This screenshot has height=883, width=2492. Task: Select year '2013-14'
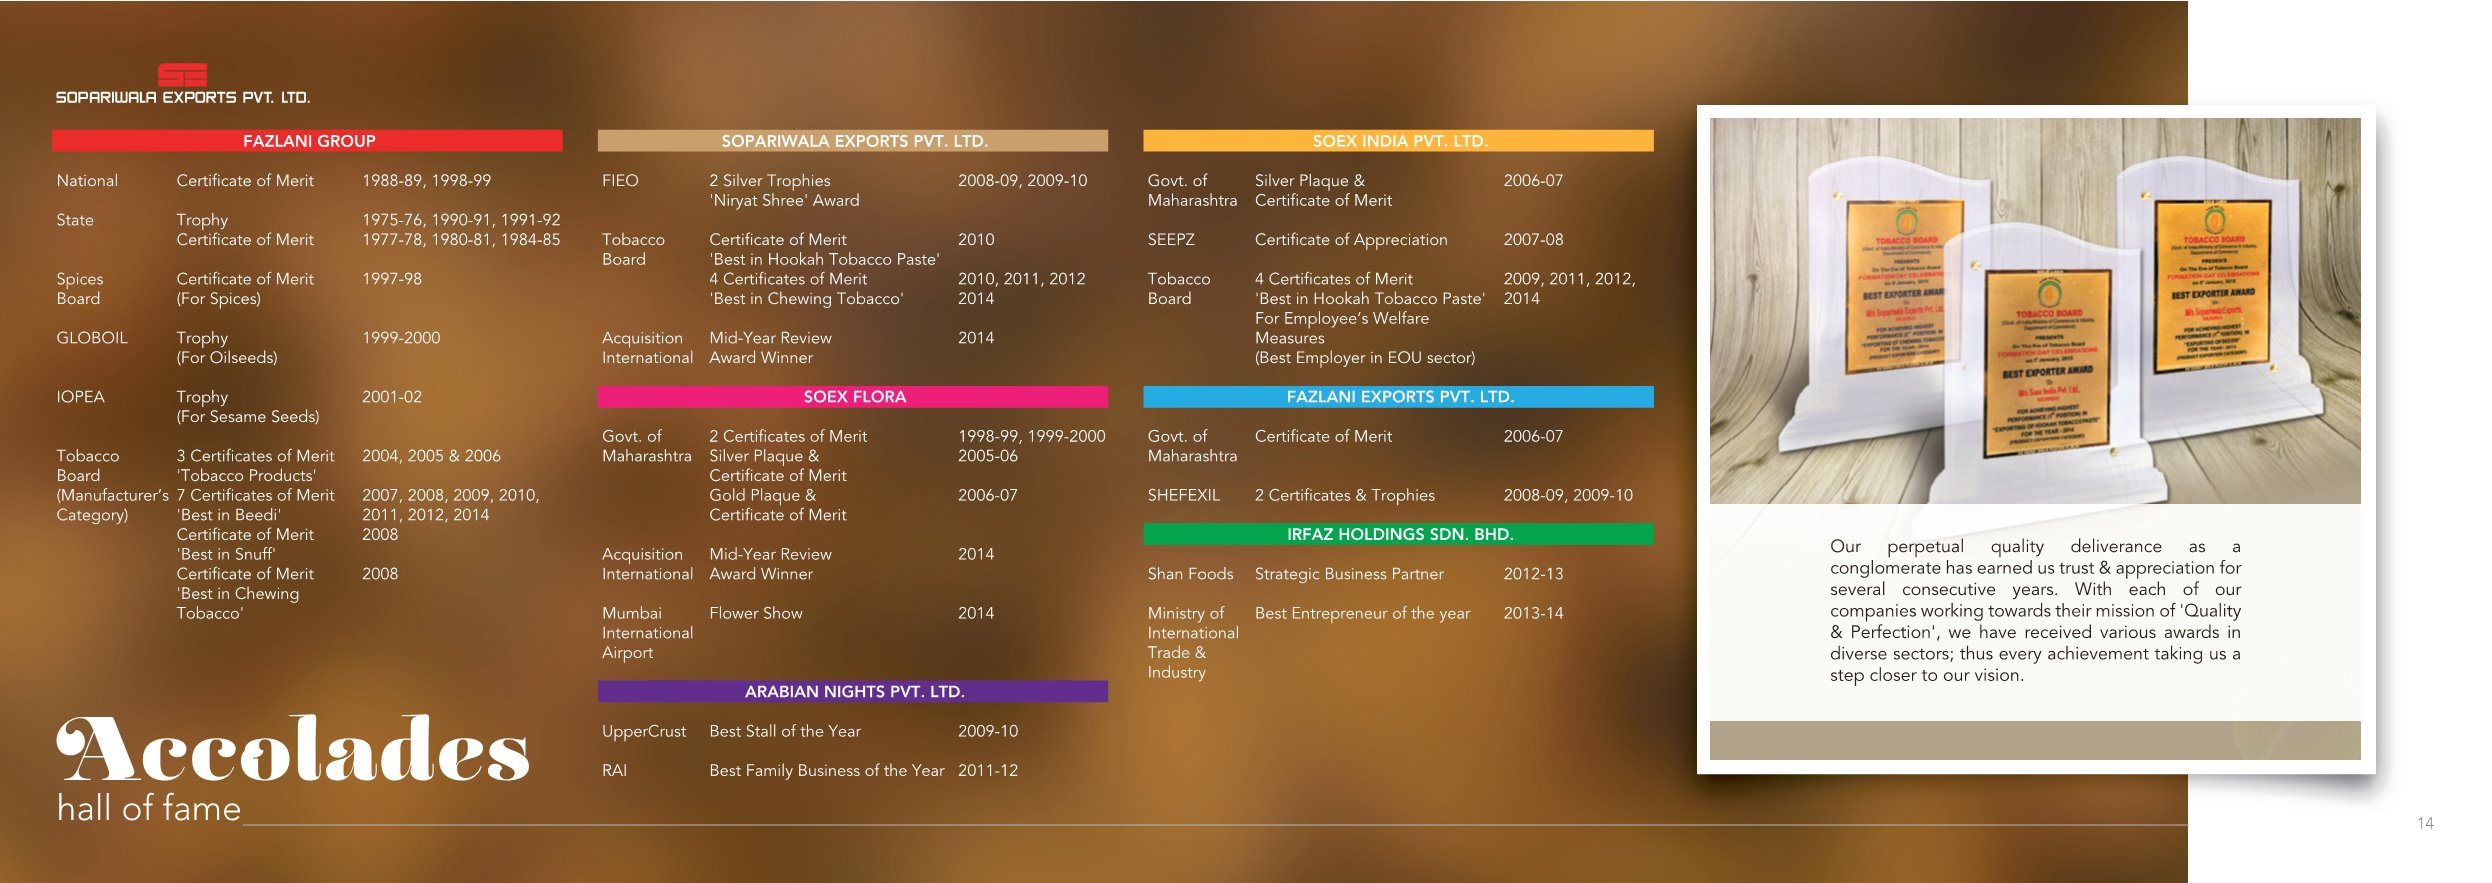coord(1533,613)
